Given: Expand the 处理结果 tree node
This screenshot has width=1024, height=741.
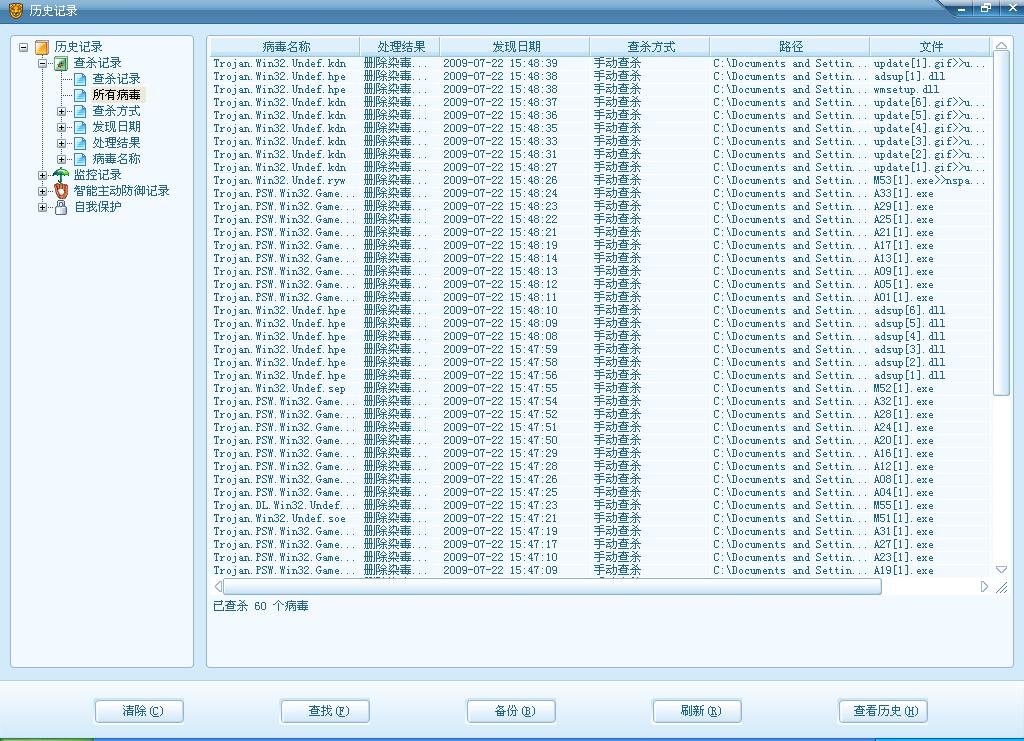Looking at the screenshot, I should click(61, 143).
